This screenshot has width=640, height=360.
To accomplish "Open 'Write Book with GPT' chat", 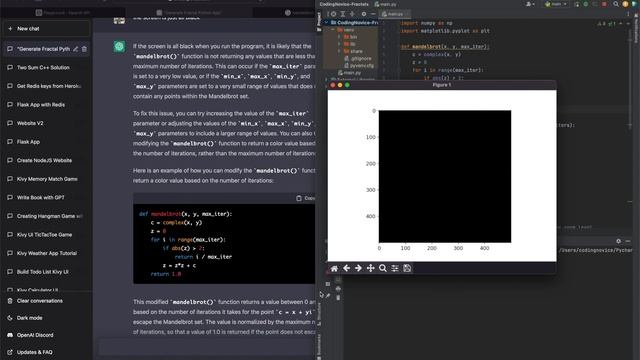I will (46, 198).
